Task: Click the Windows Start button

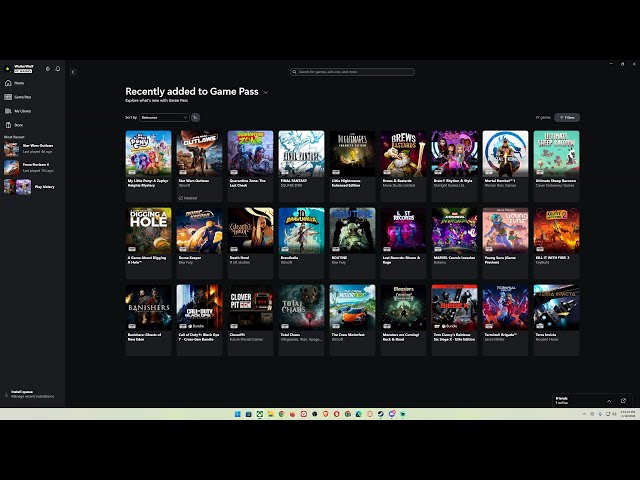Action: tap(238, 414)
